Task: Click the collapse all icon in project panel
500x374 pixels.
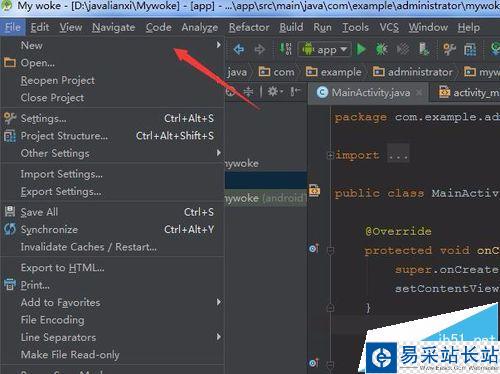Action: 248,91
